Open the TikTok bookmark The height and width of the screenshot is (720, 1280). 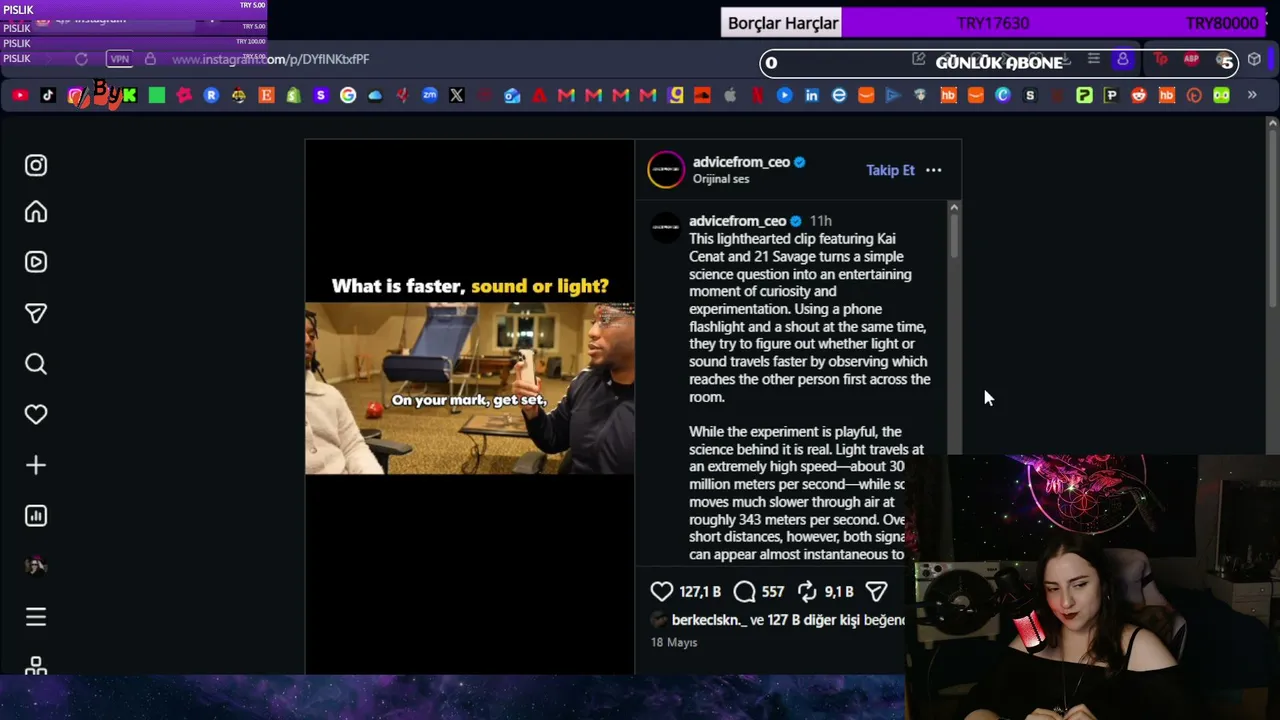(48, 95)
